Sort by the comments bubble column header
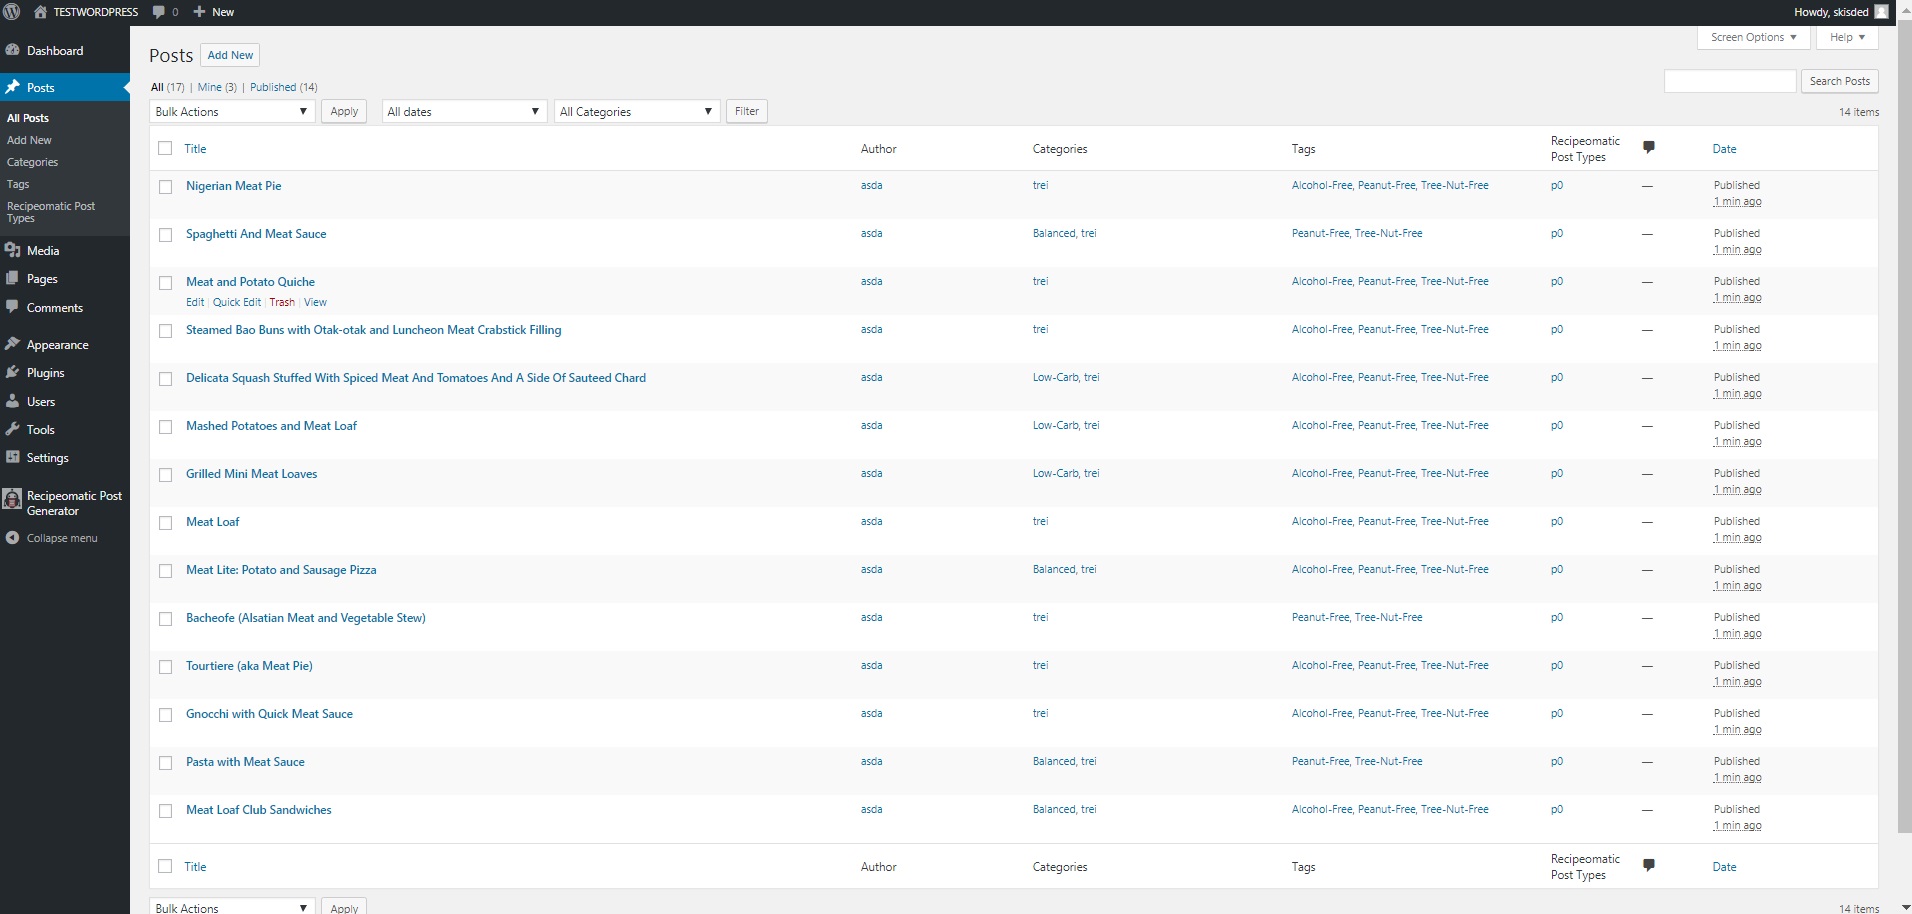This screenshot has width=1912, height=914. (1649, 148)
